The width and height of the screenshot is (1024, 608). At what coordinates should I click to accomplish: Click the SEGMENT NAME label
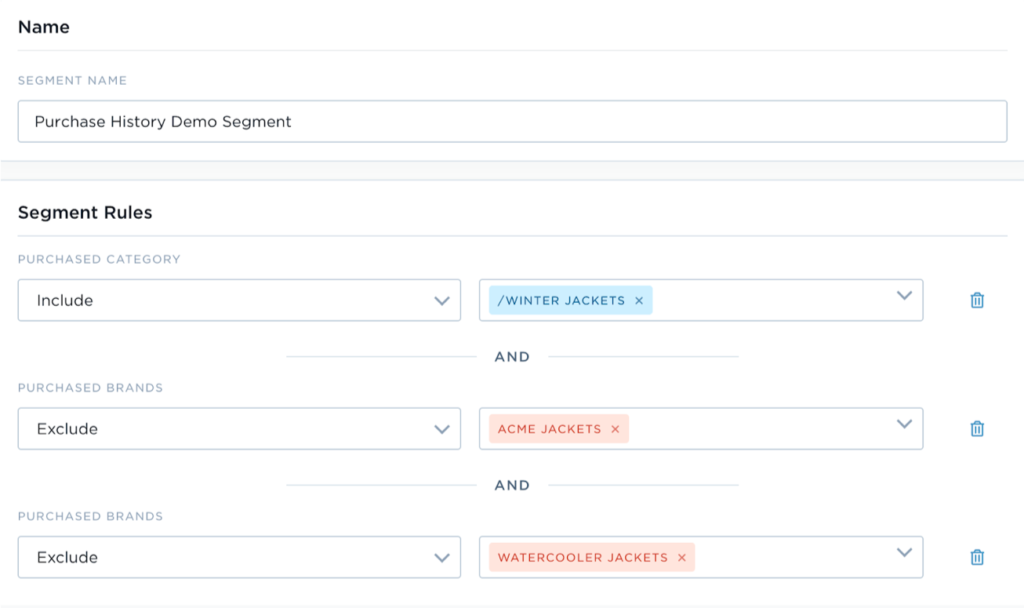pos(72,80)
